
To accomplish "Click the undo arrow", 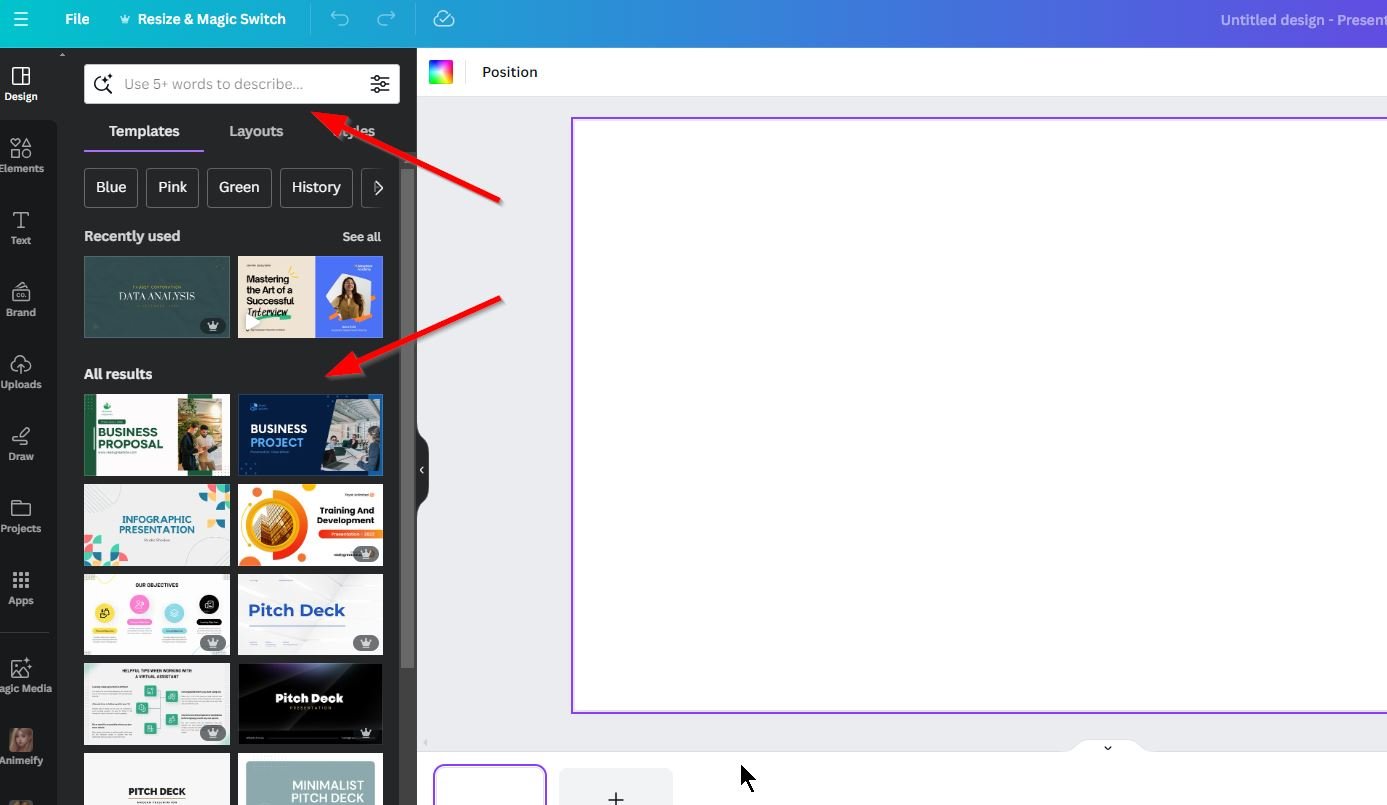I will tap(340, 19).
